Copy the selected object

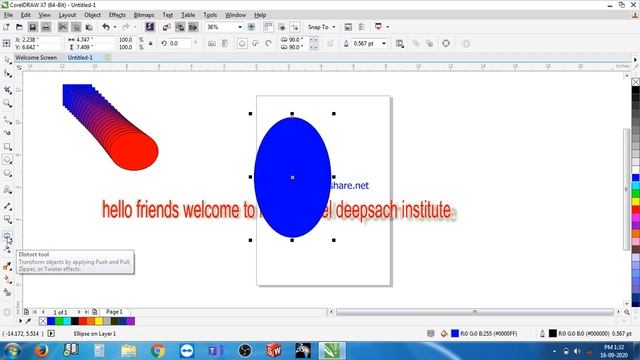pyautogui.click(x=76, y=27)
